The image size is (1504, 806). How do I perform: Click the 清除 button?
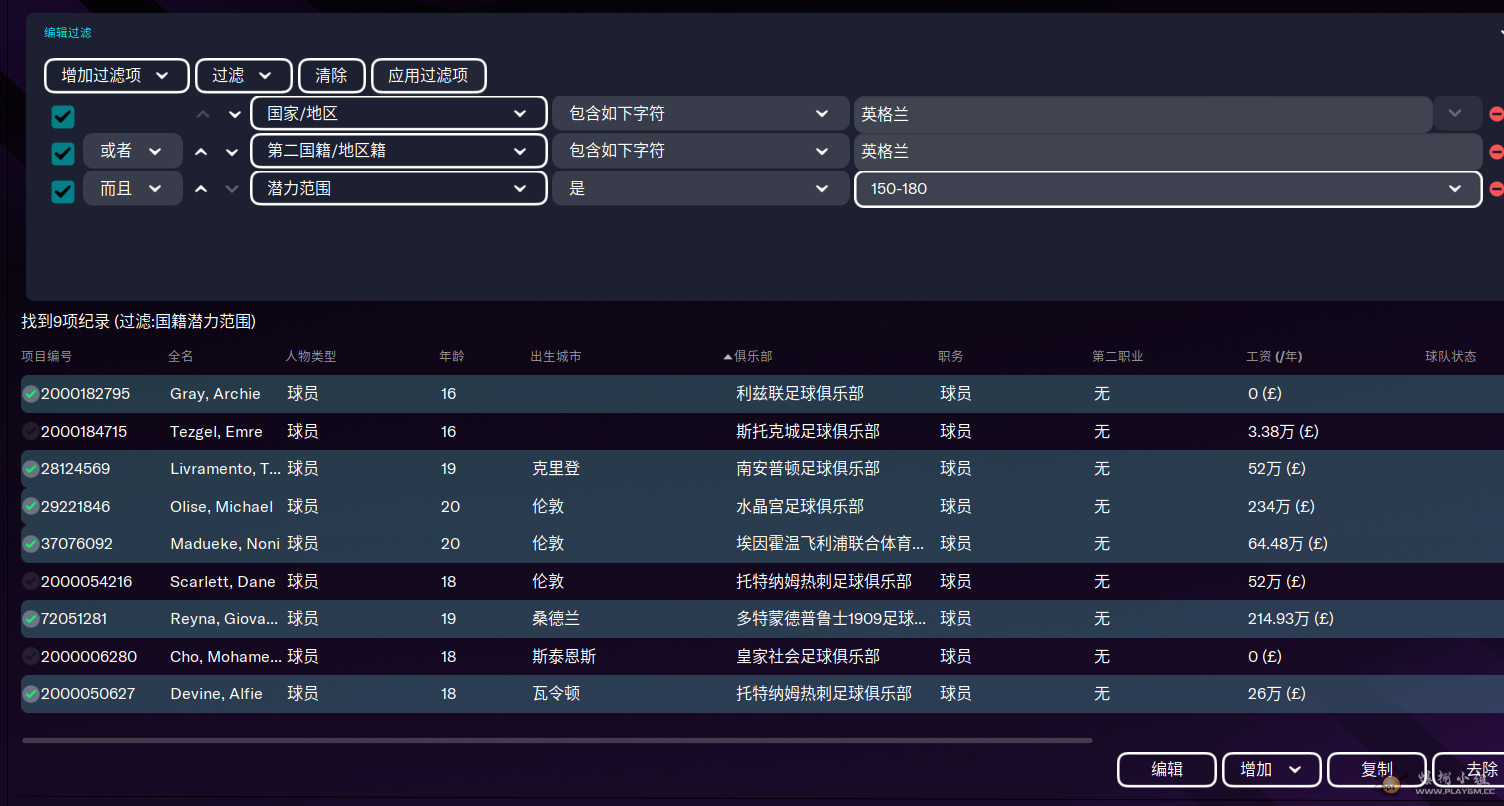[331, 75]
